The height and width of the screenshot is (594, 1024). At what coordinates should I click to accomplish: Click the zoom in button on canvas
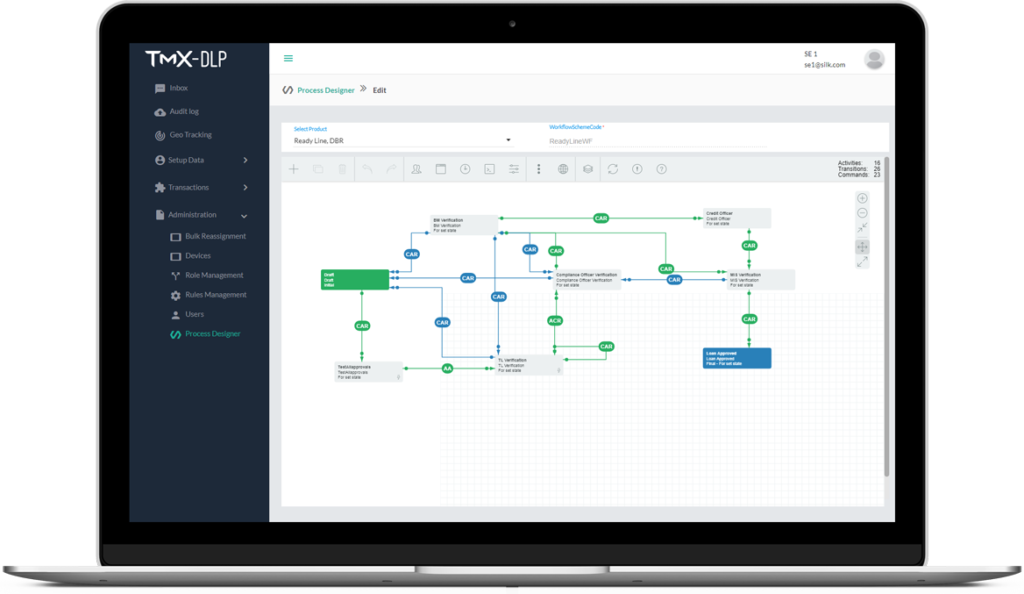862,198
